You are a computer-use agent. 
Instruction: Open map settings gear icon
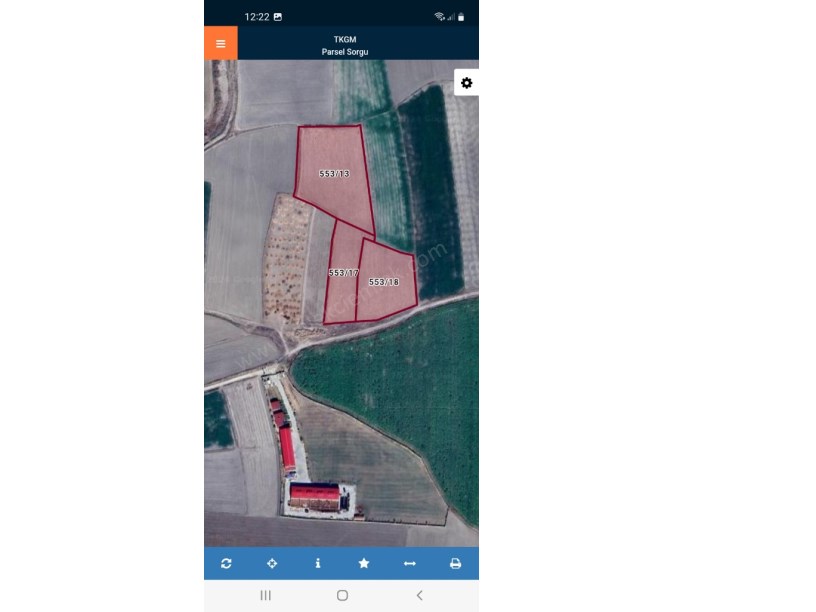pyautogui.click(x=467, y=83)
